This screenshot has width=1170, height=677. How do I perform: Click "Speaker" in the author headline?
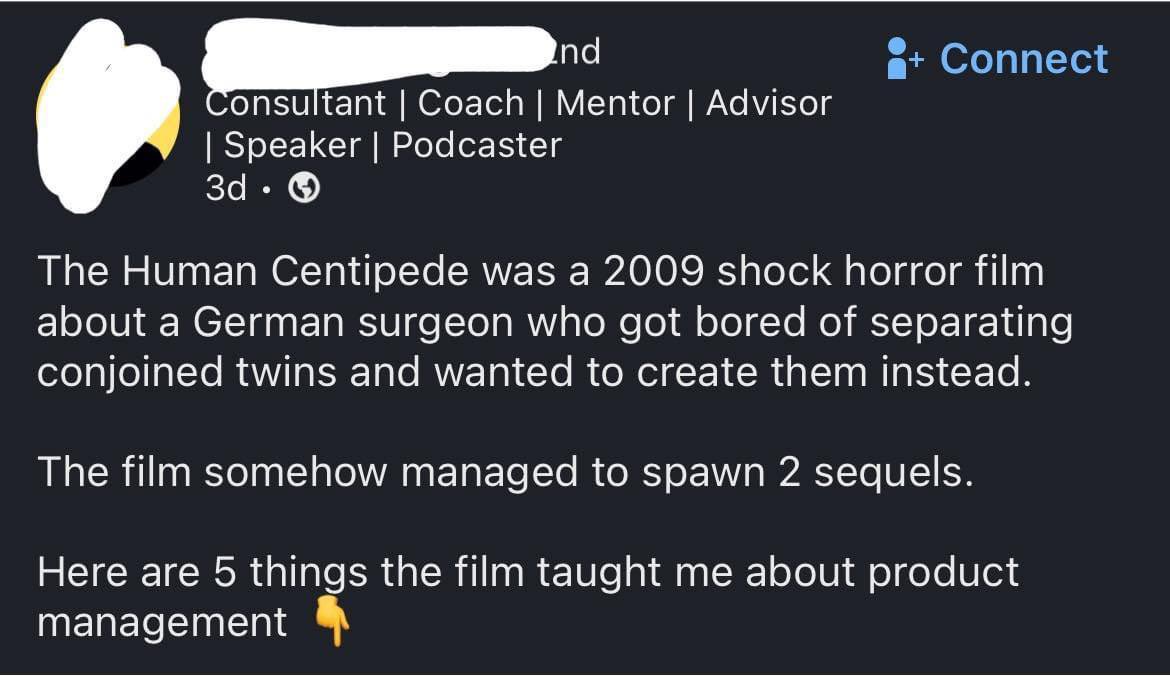point(292,145)
